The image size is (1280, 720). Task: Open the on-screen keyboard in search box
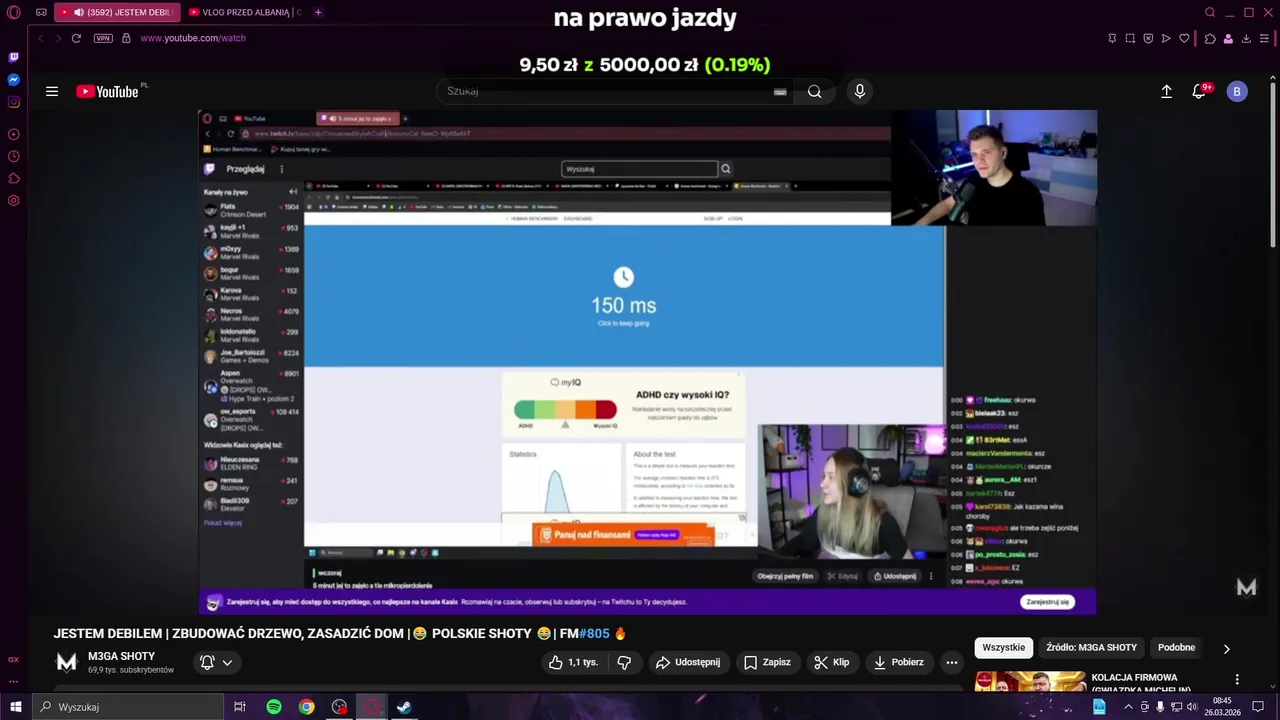tap(780, 91)
